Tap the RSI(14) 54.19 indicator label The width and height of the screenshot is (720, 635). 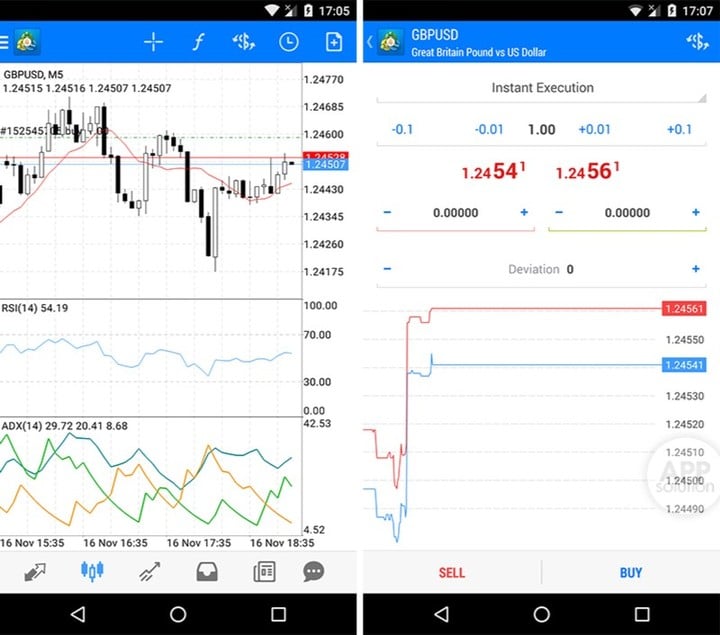click(34, 308)
